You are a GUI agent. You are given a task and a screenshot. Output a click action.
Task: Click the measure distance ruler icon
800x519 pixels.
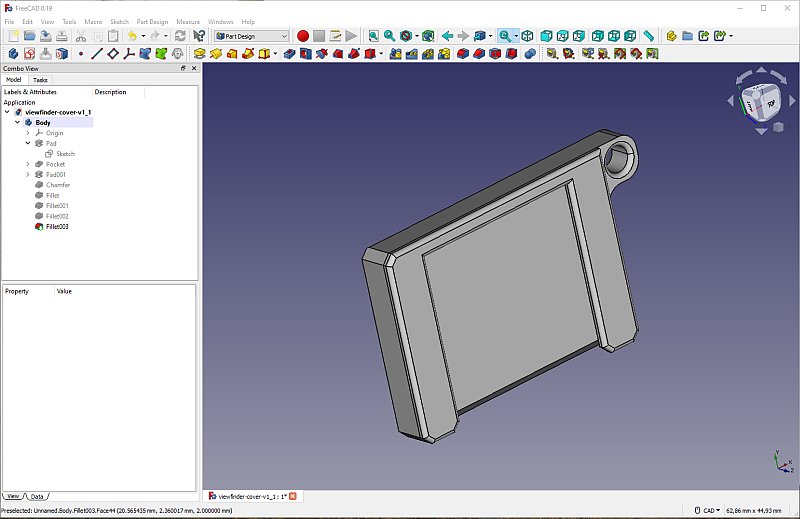coord(648,36)
